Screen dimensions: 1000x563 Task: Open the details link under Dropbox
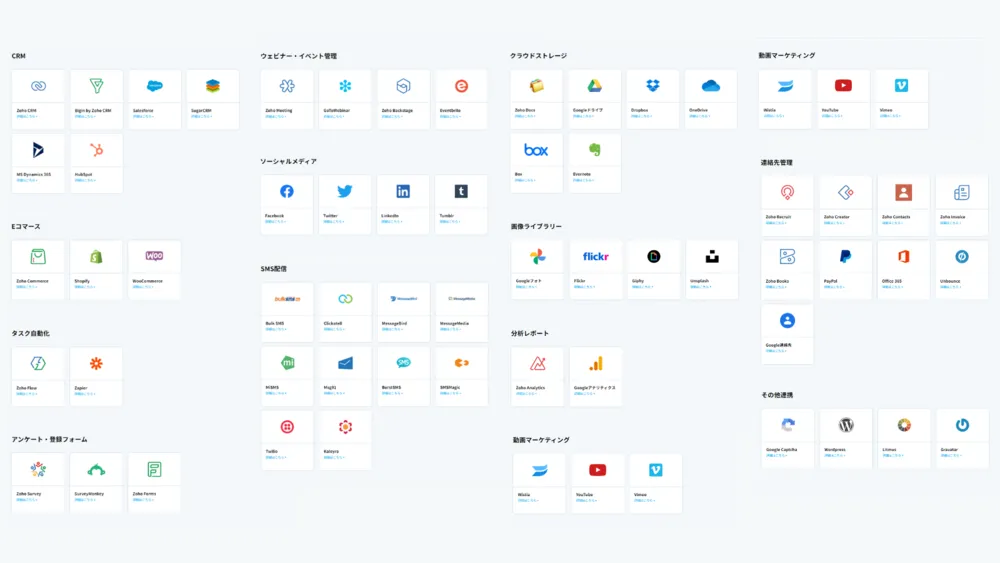coord(642,116)
